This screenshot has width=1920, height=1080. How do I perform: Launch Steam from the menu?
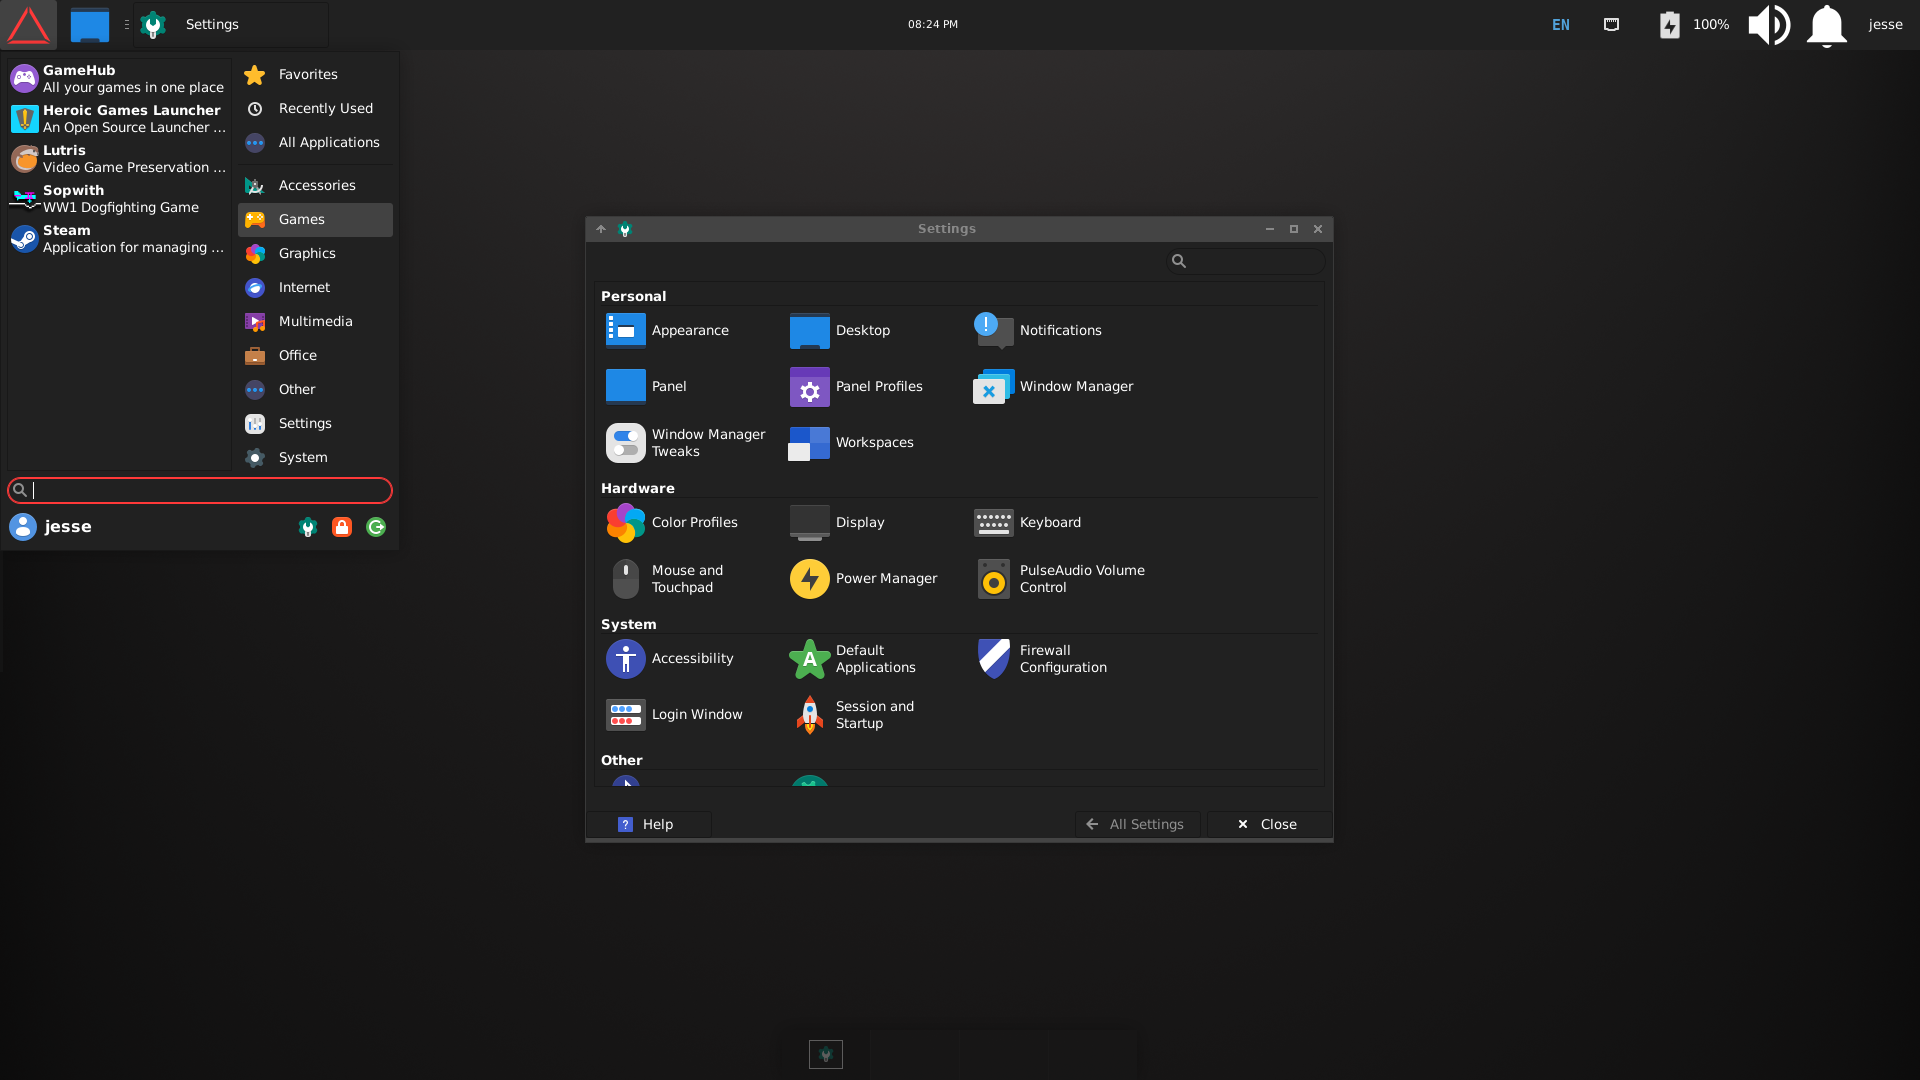click(118, 238)
